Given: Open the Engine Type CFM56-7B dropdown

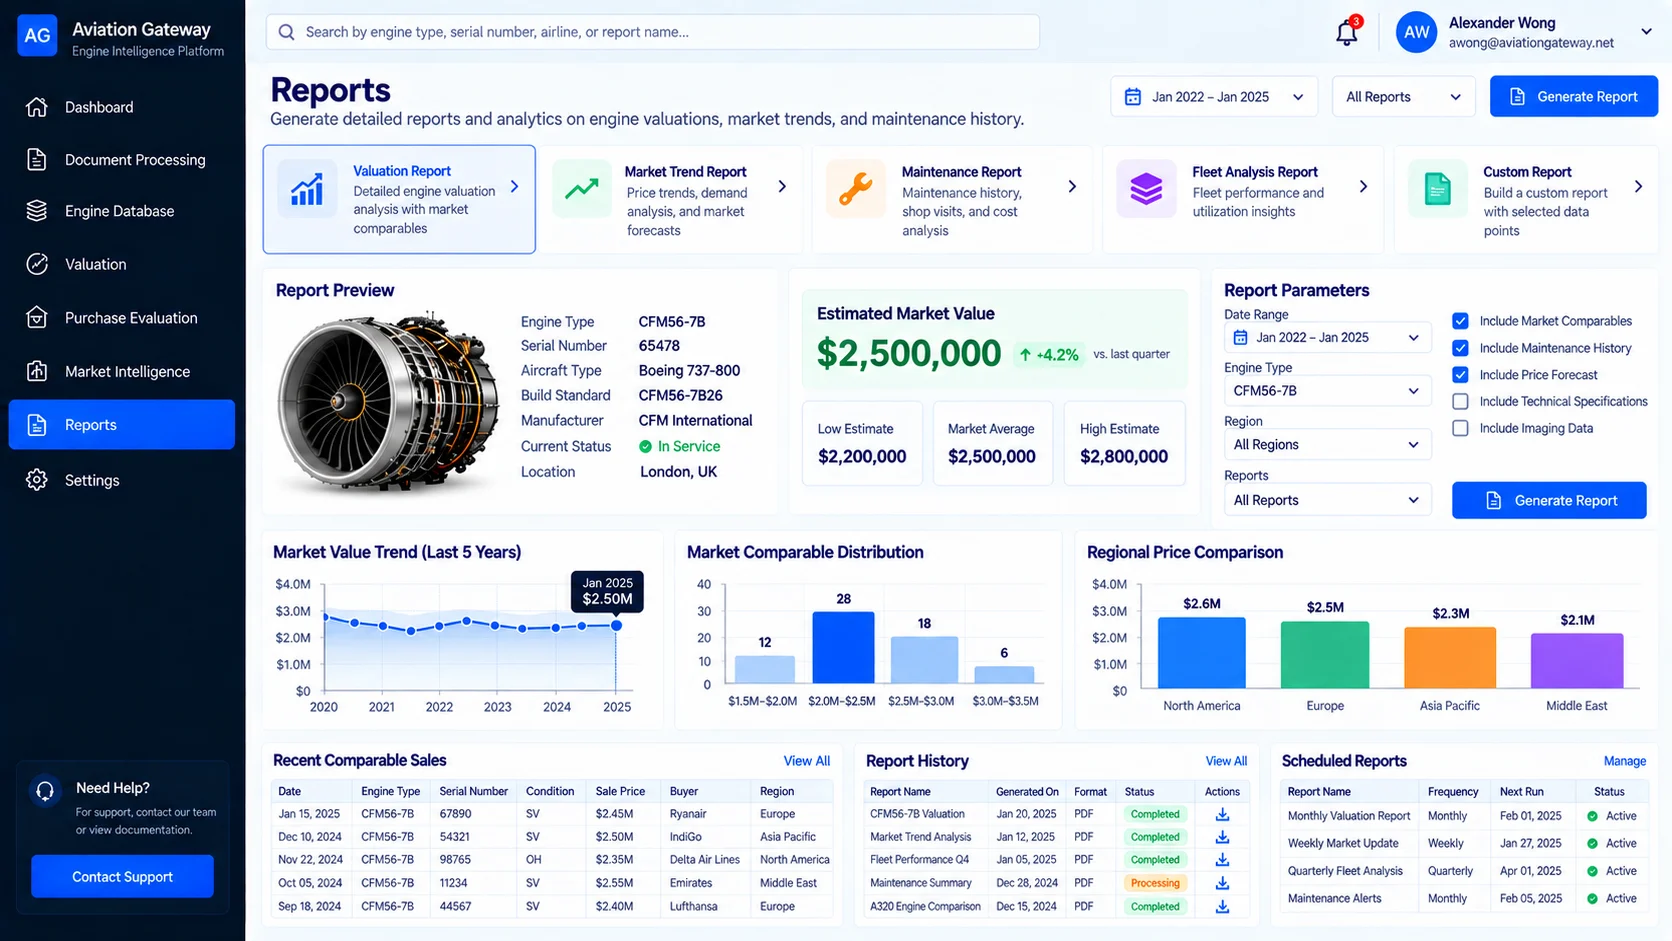Looking at the screenshot, I should tap(1327, 391).
